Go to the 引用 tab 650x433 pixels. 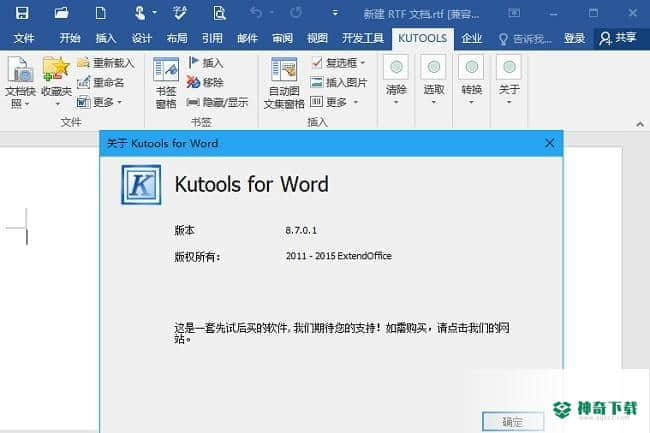click(x=212, y=39)
